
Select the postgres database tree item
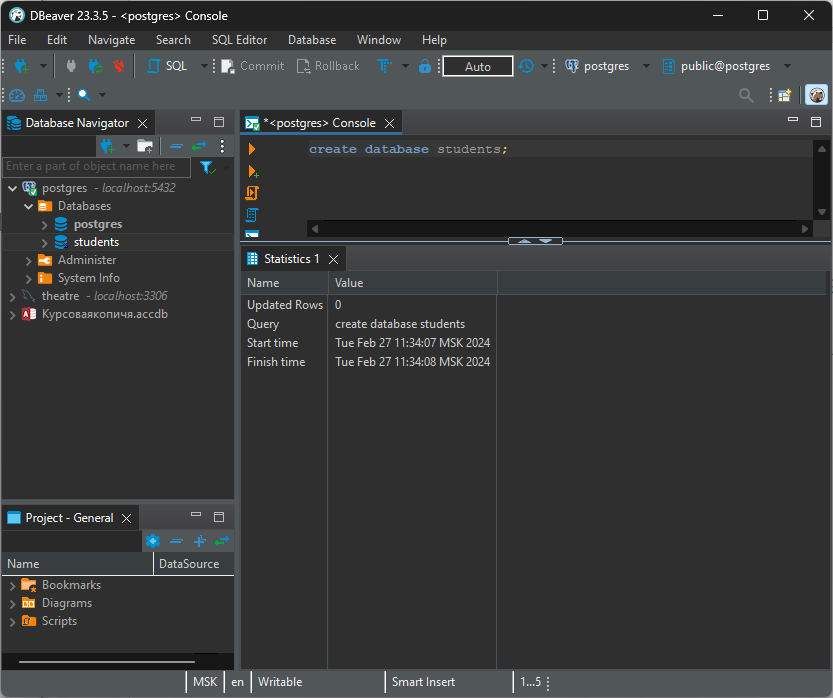click(x=98, y=224)
